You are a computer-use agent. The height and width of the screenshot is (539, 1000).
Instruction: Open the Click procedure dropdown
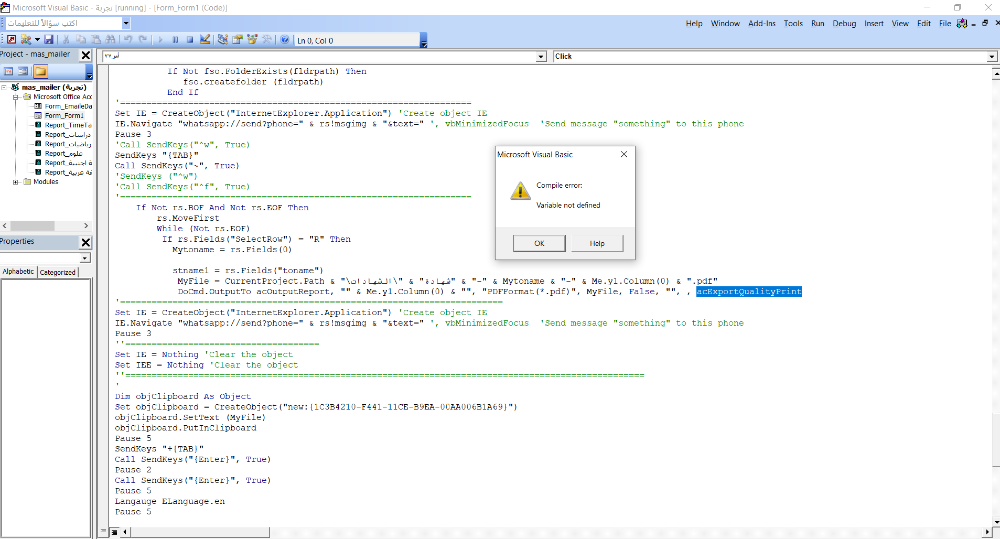(992, 57)
